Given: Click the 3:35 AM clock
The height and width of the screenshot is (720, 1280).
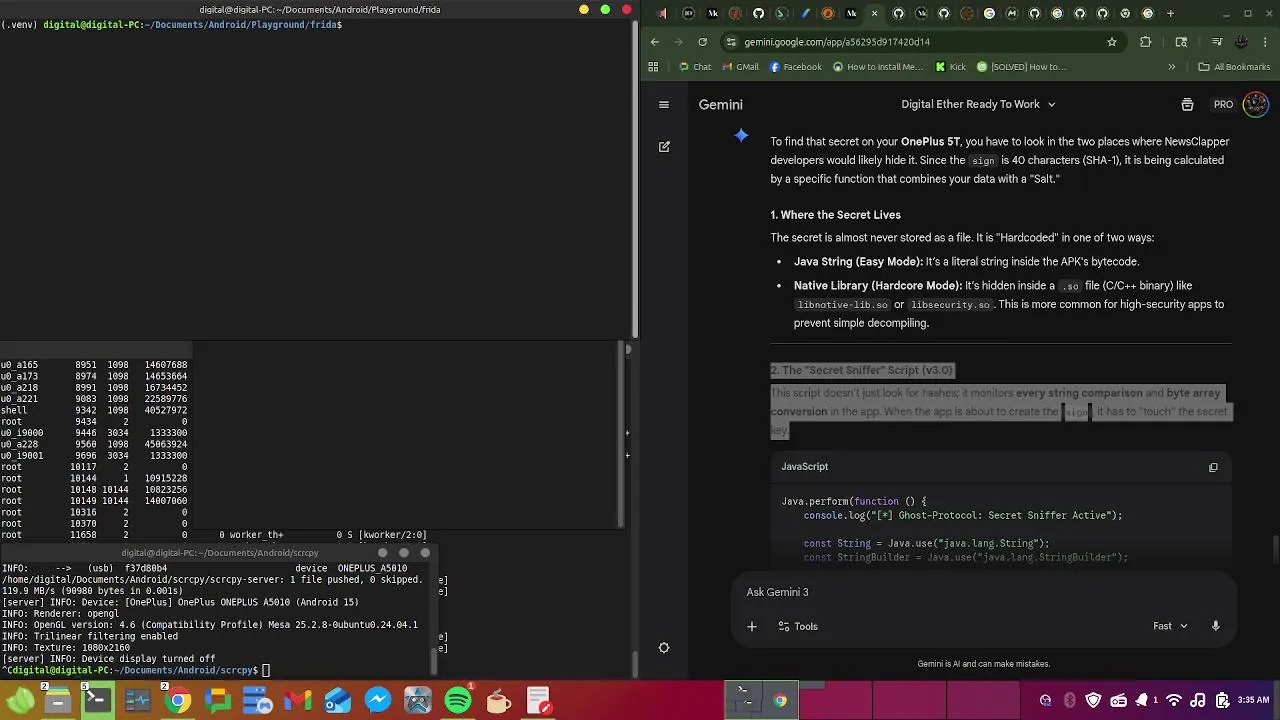Looking at the screenshot, I should pyautogui.click(x=1253, y=700).
